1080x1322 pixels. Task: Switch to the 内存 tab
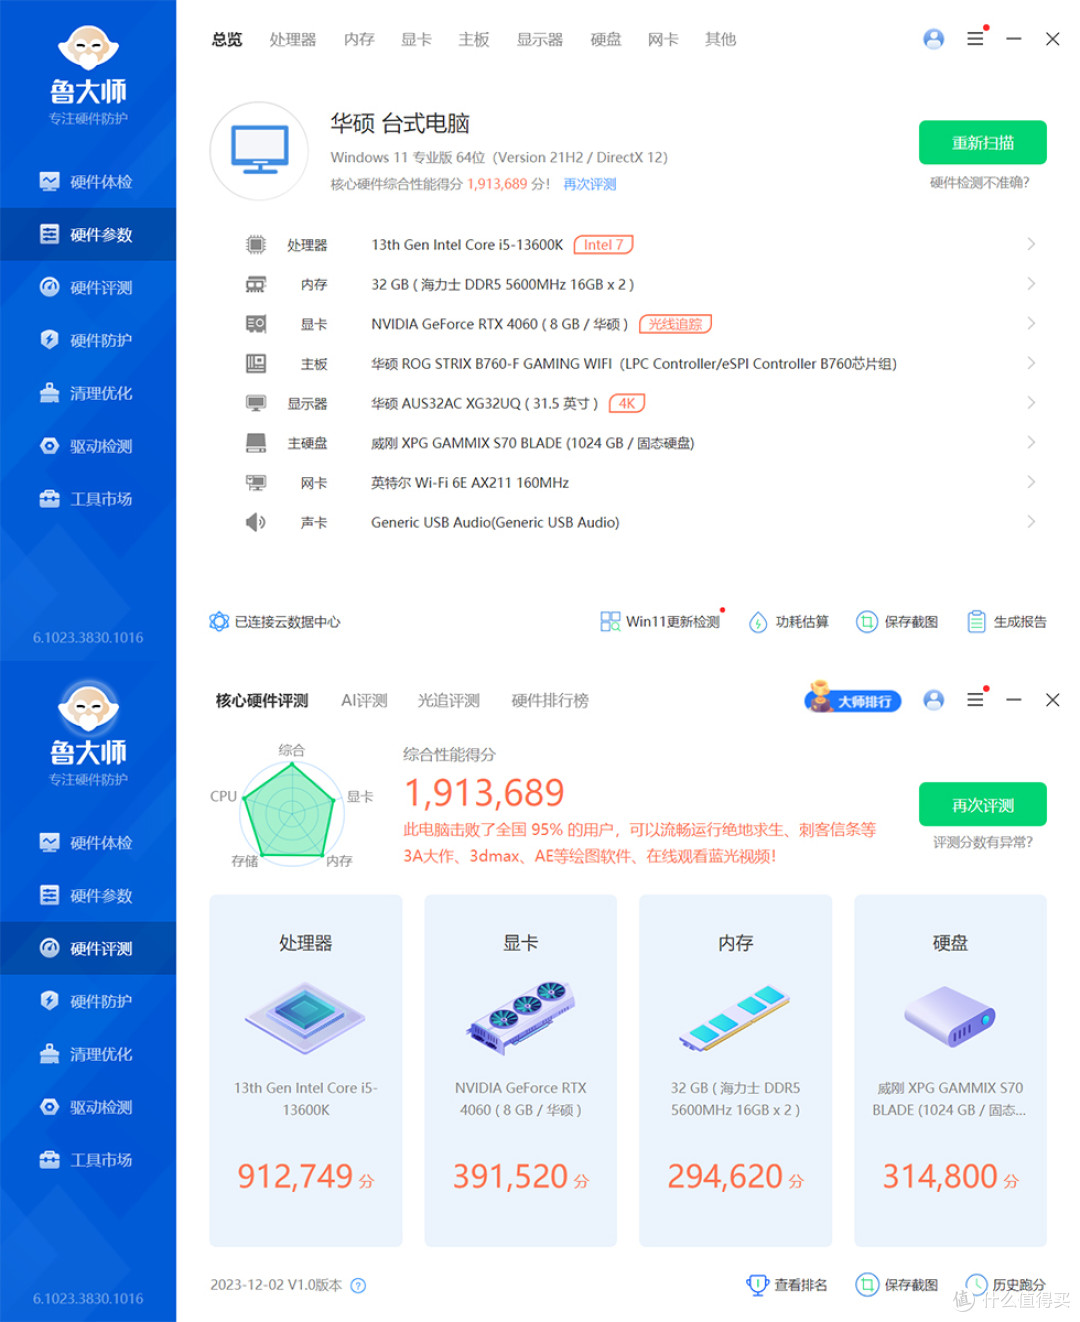(x=359, y=39)
